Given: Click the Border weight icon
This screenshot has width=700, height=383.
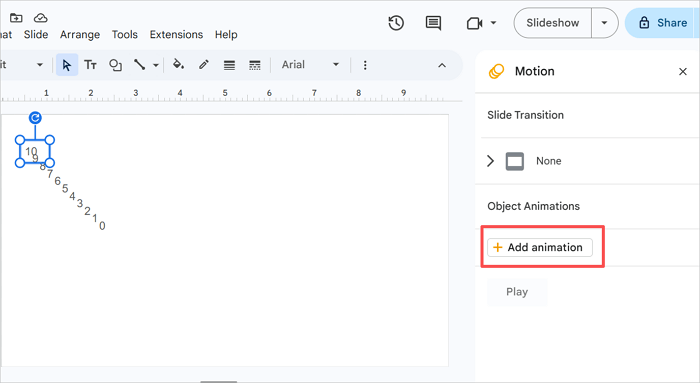Looking at the screenshot, I should [x=229, y=66].
